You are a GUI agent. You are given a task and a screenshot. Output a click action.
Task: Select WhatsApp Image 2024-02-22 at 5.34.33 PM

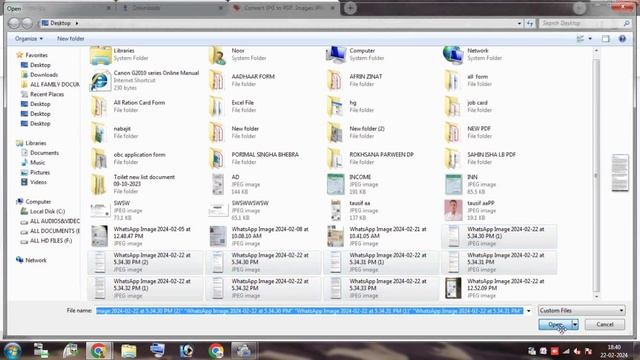(381, 288)
